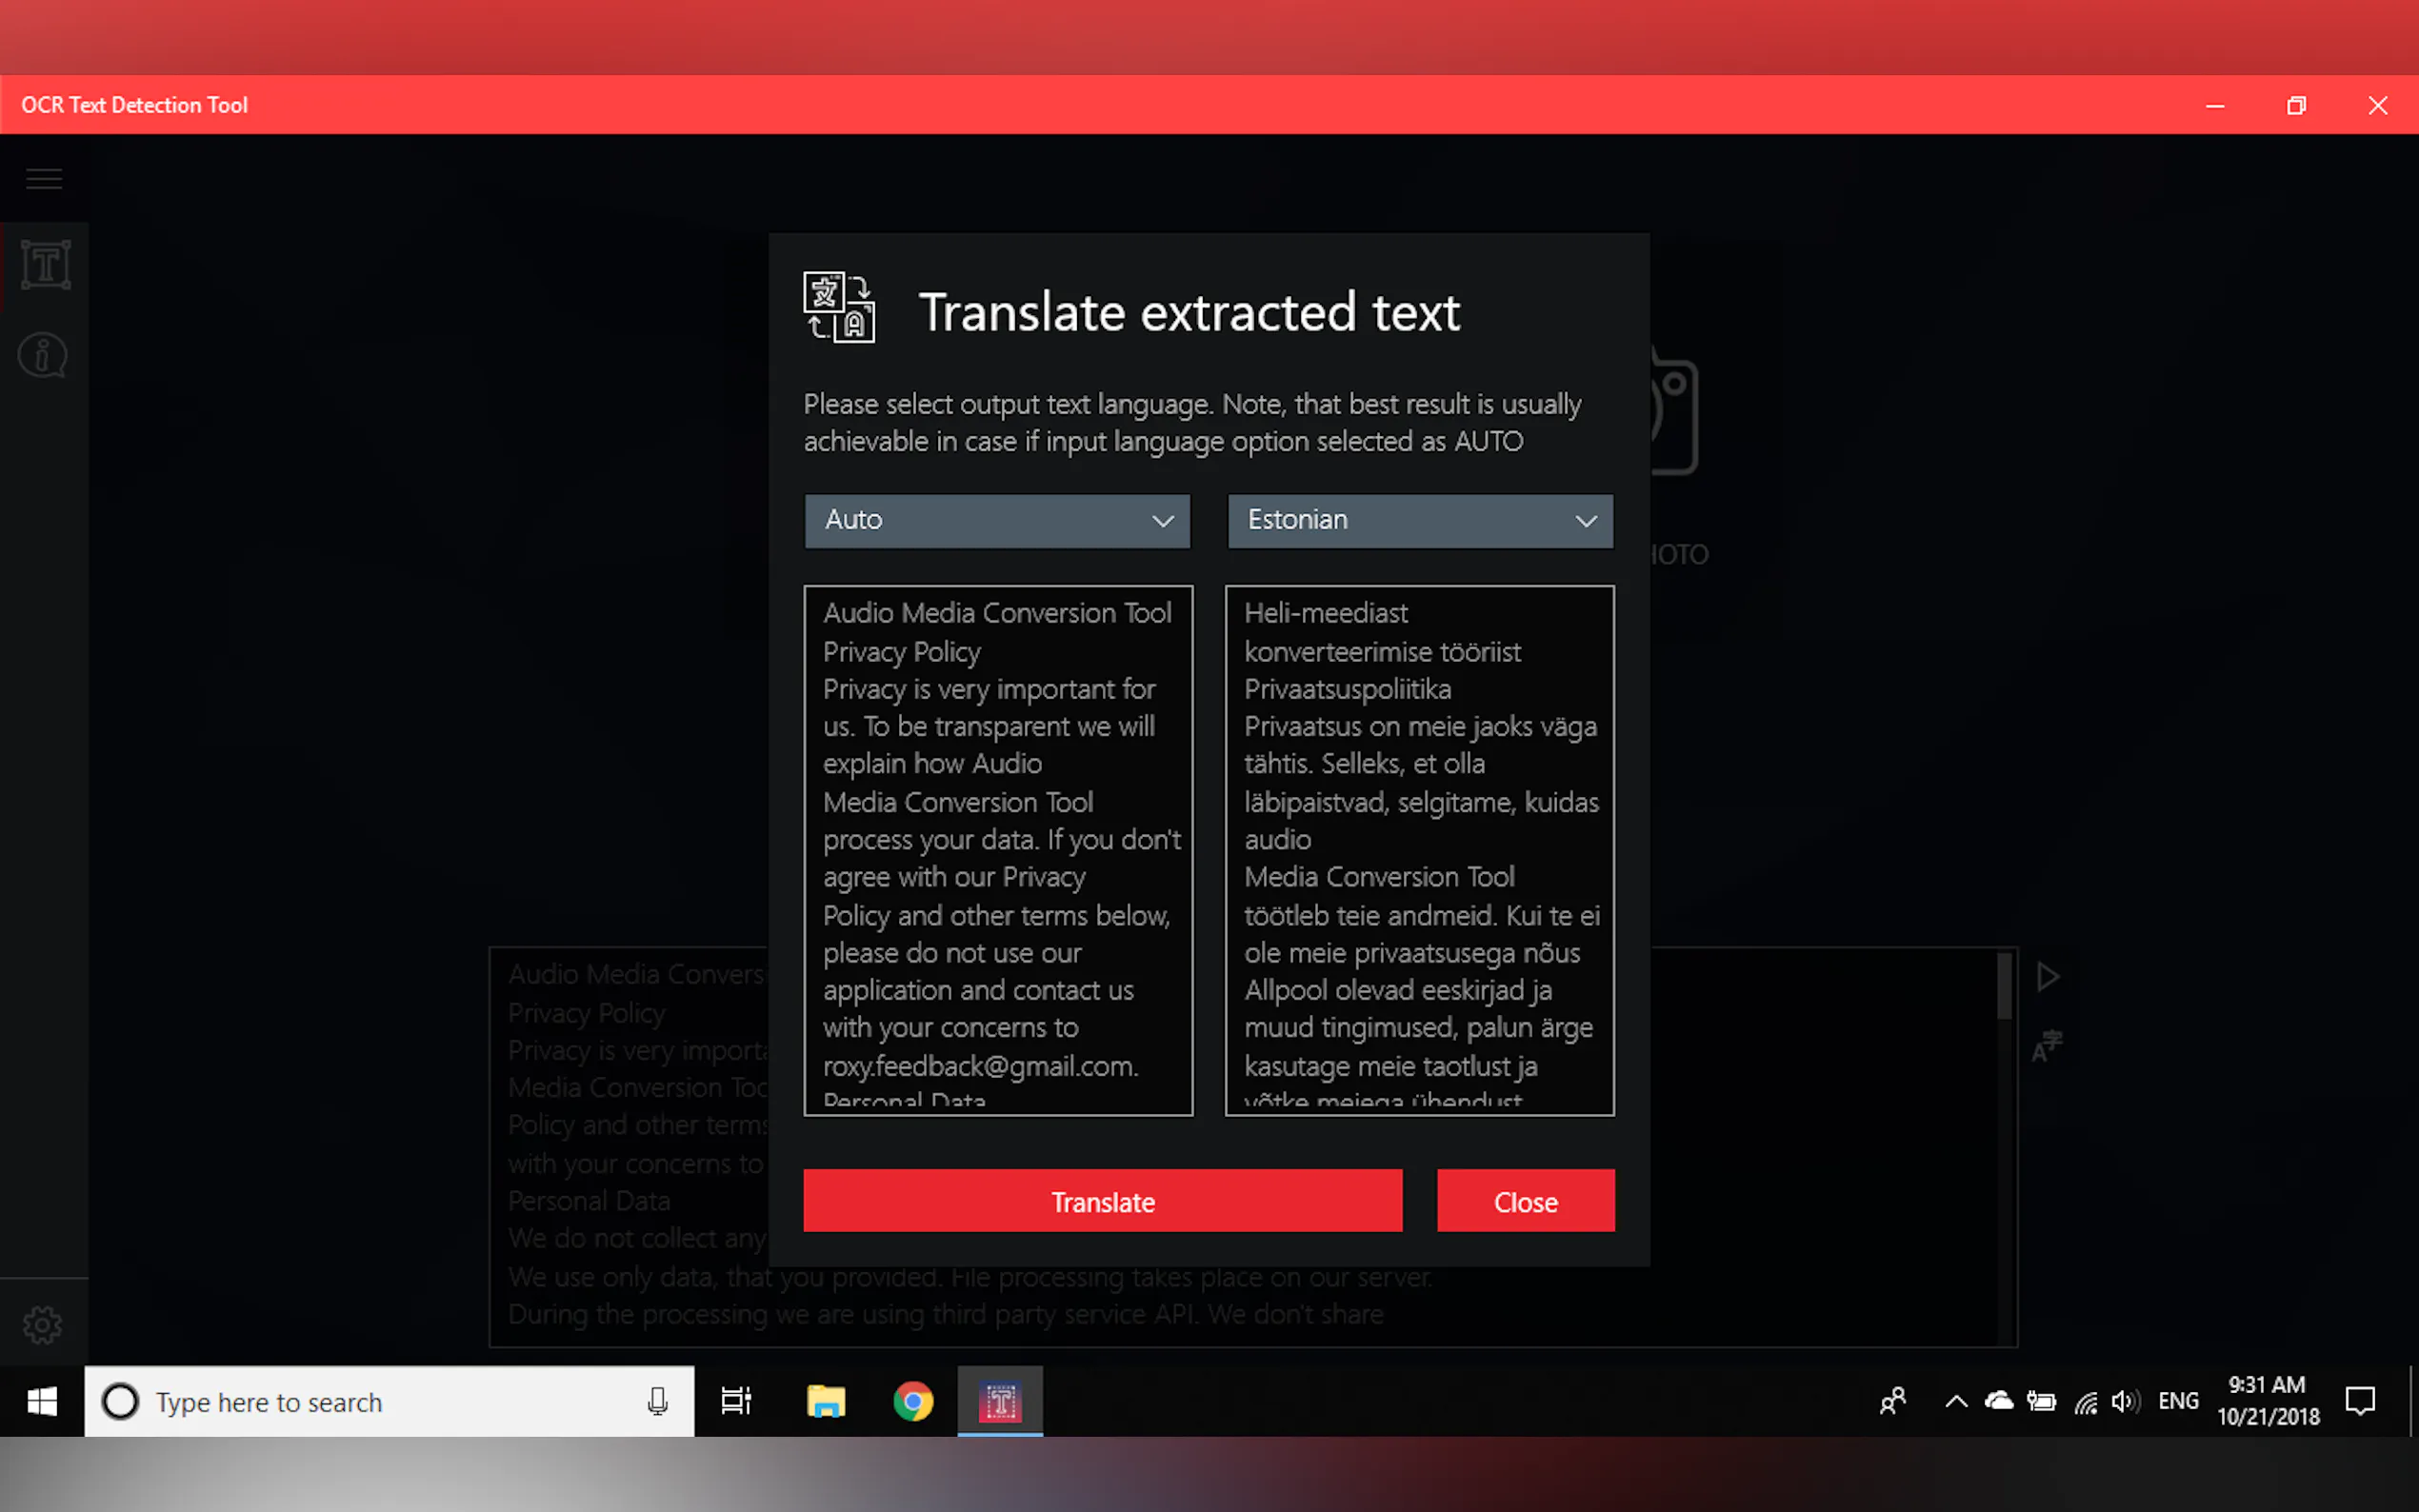Open the info page from sidebar
This screenshot has height=1512, width=2419.
coord(43,355)
